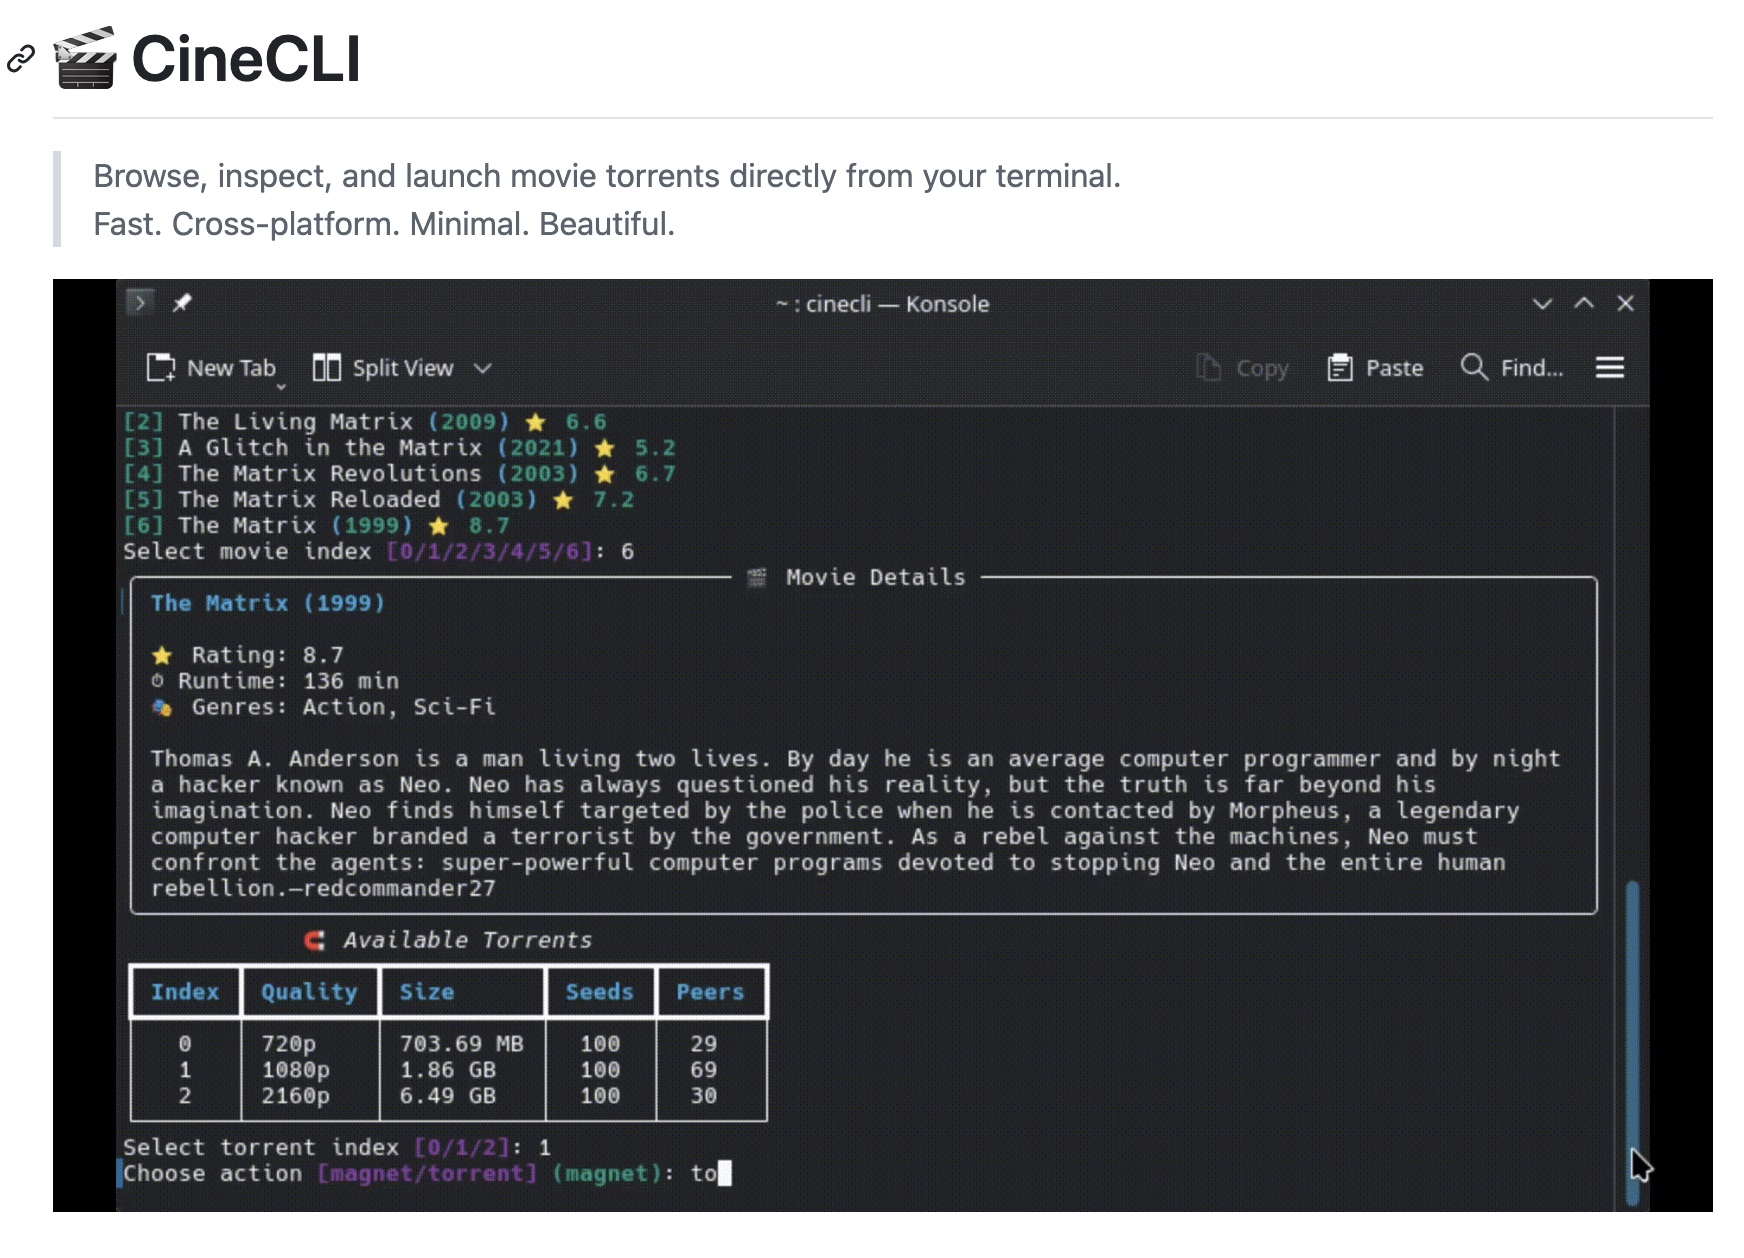This screenshot has width=1744, height=1258.
Task: Click the "2160p" quality cell
Action: coord(296,1096)
